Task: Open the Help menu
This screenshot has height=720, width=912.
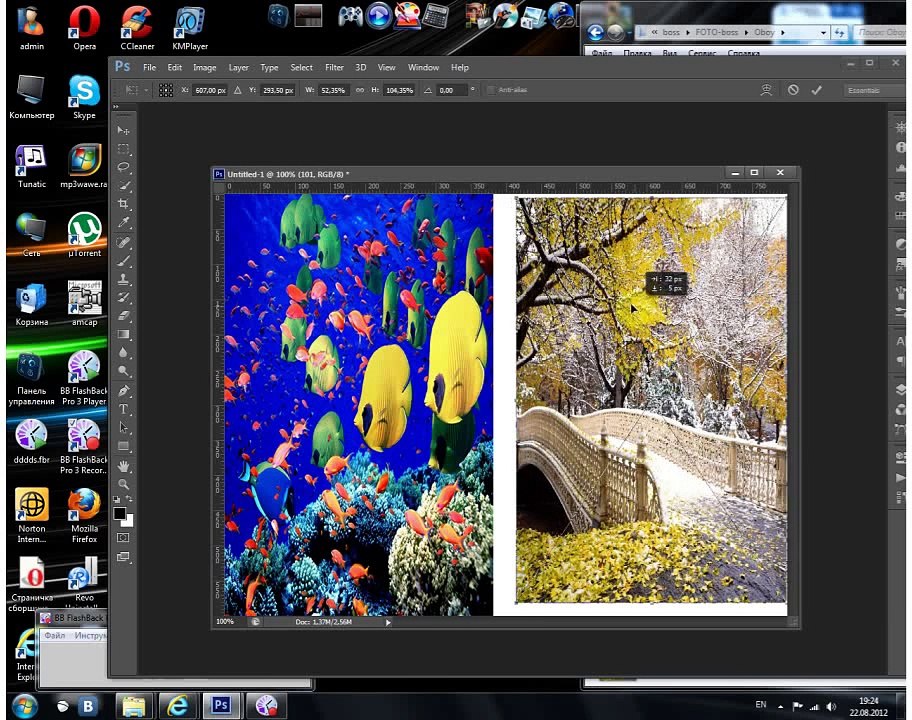Action: pos(459,67)
